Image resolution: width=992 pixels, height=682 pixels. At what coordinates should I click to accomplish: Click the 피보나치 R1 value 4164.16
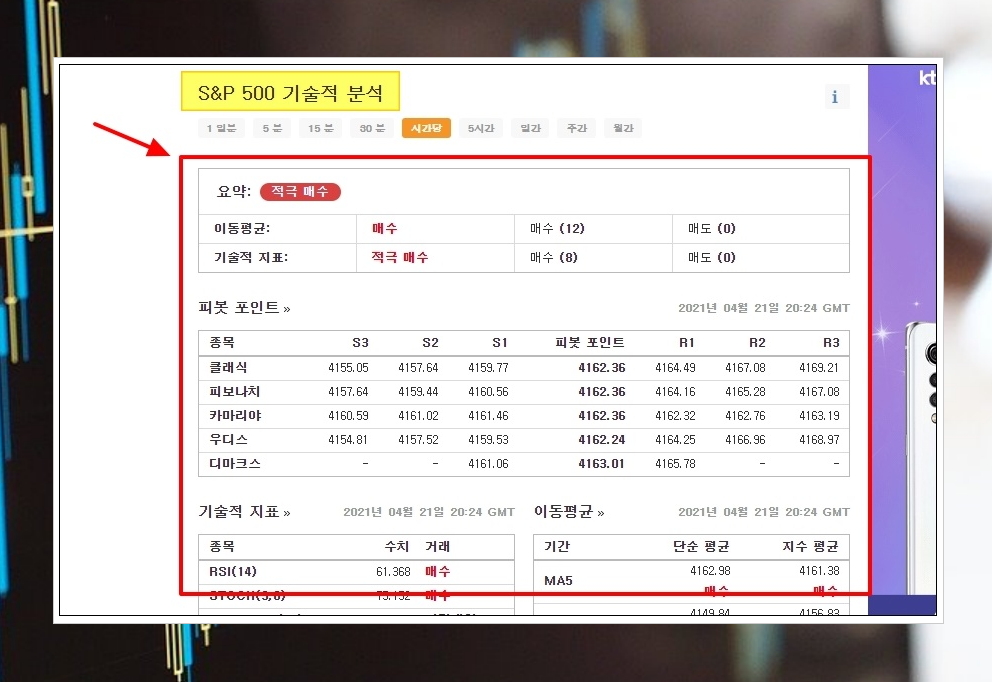pos(675,392)
